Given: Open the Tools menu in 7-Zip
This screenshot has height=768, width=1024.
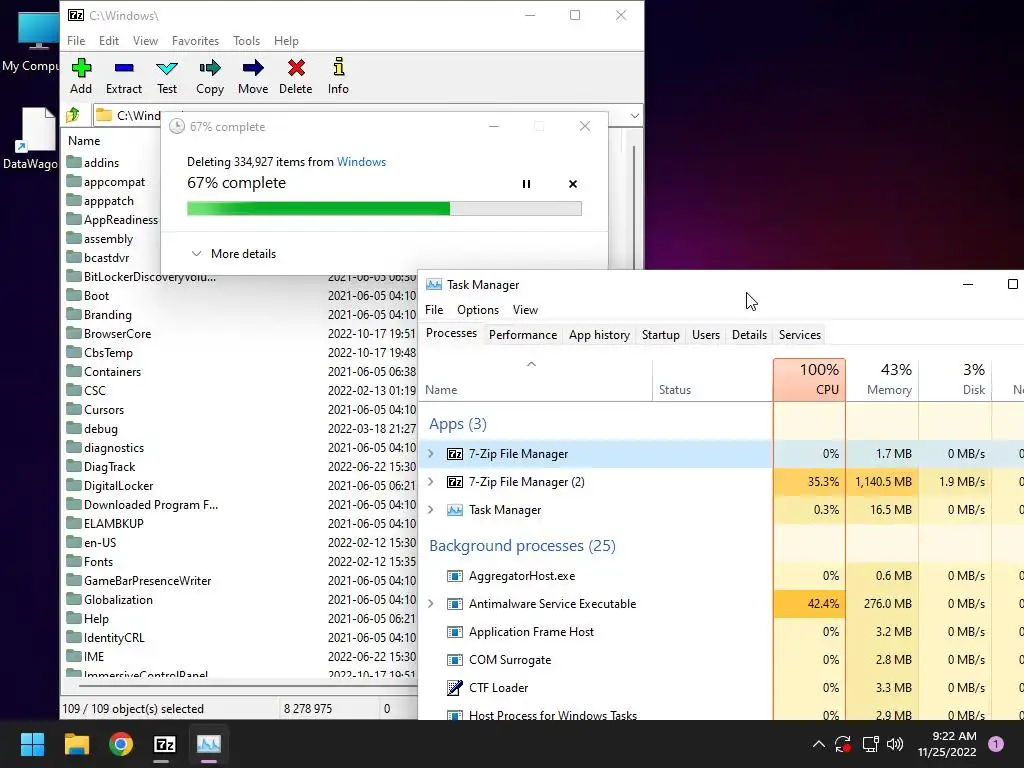Looking at the screenshot, I should point(246,40).
